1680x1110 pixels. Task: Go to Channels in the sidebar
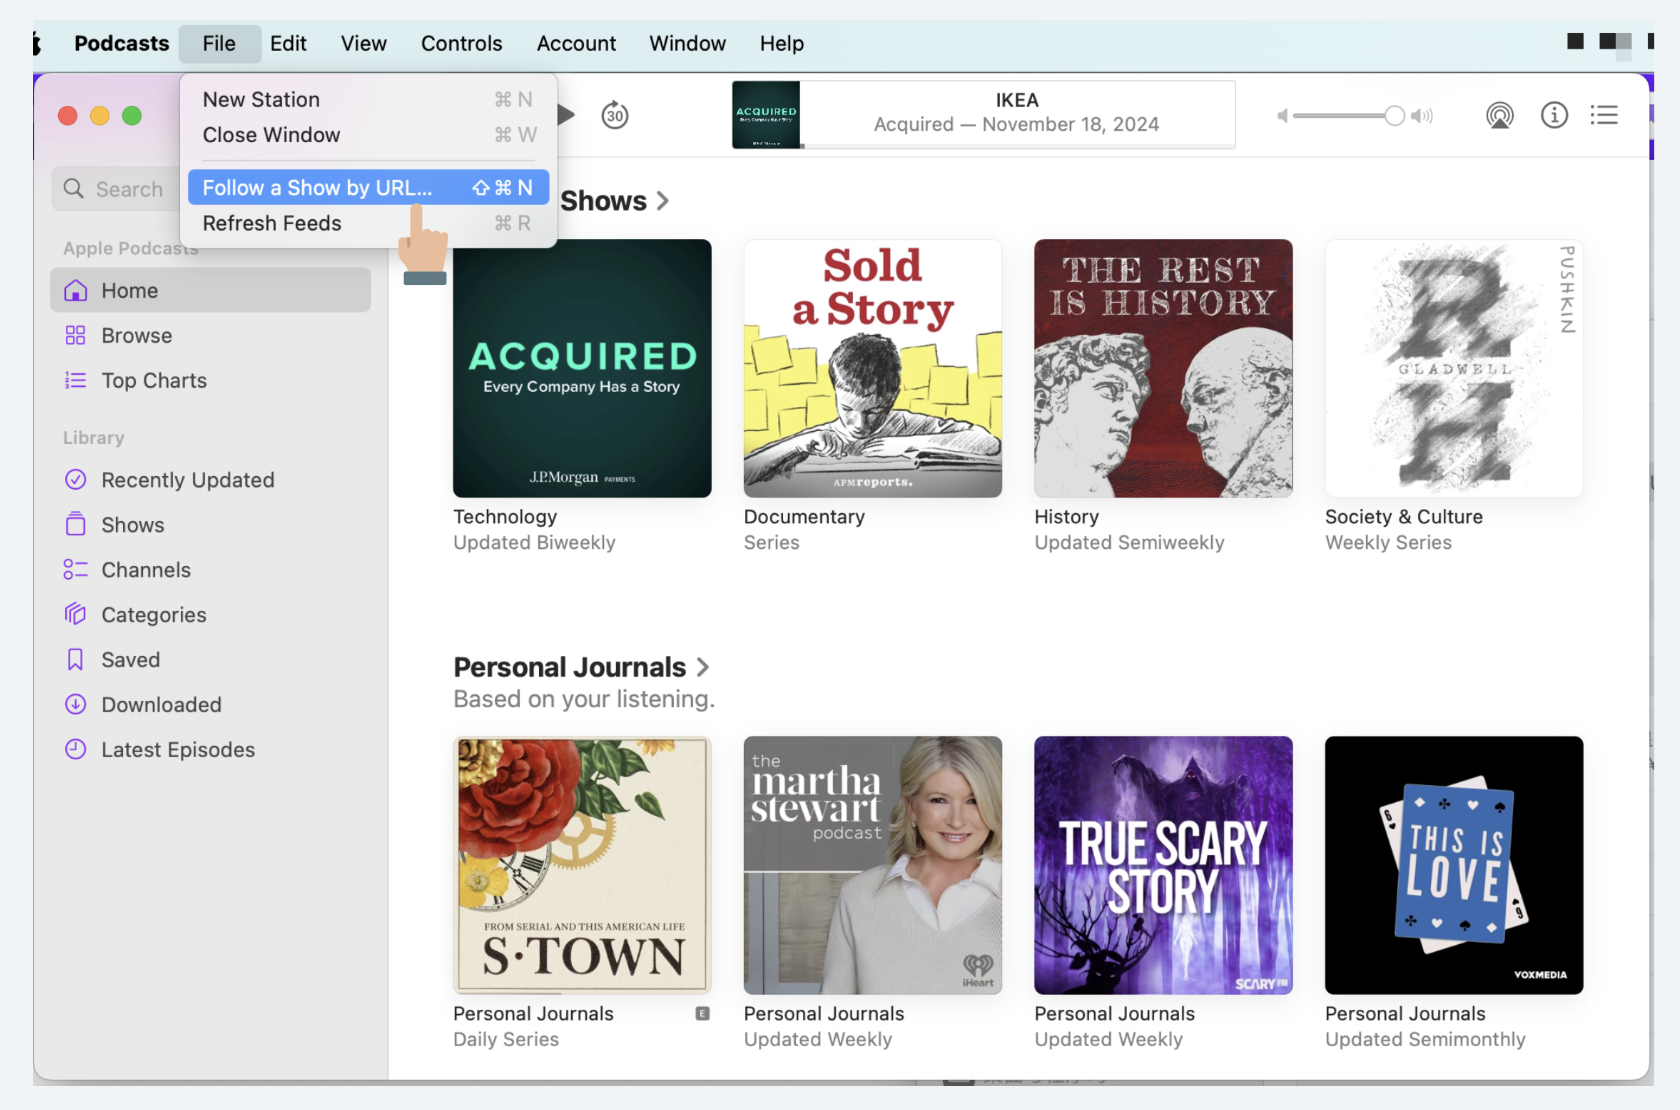click(x=145, y=570)
